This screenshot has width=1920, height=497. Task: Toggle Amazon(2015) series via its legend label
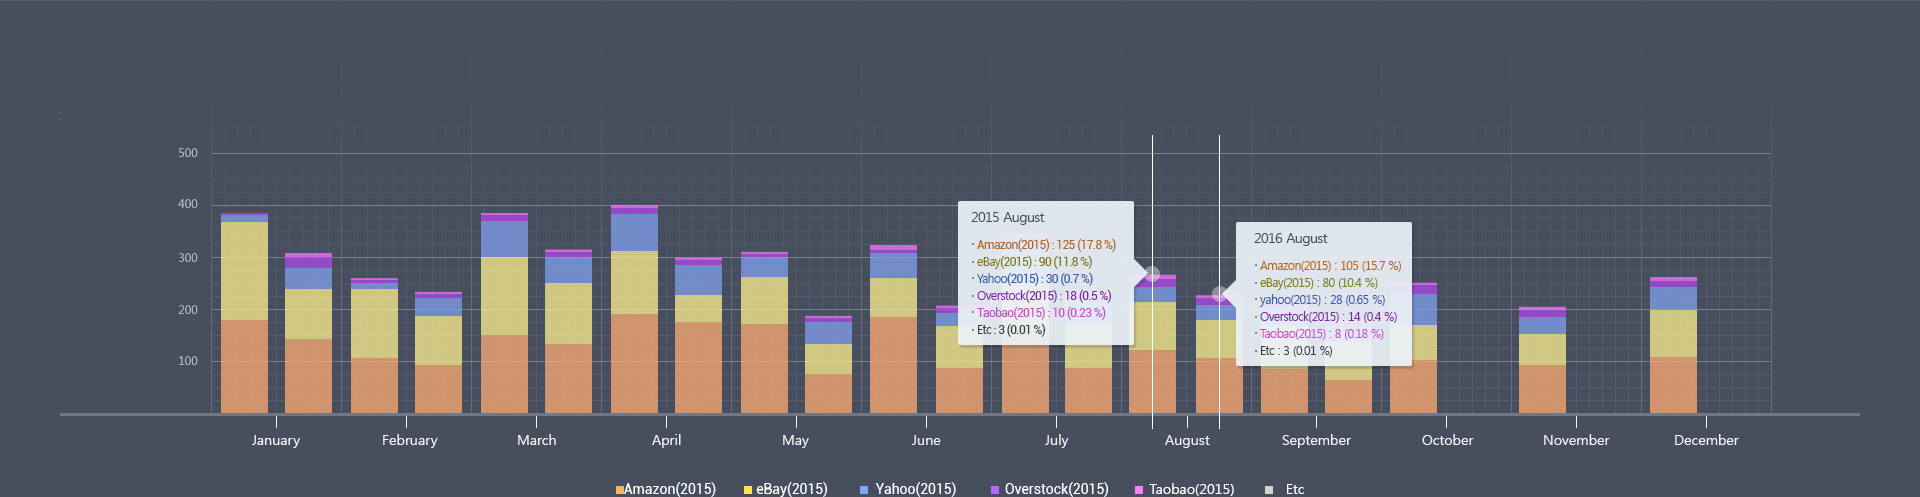tap(670, 489)
